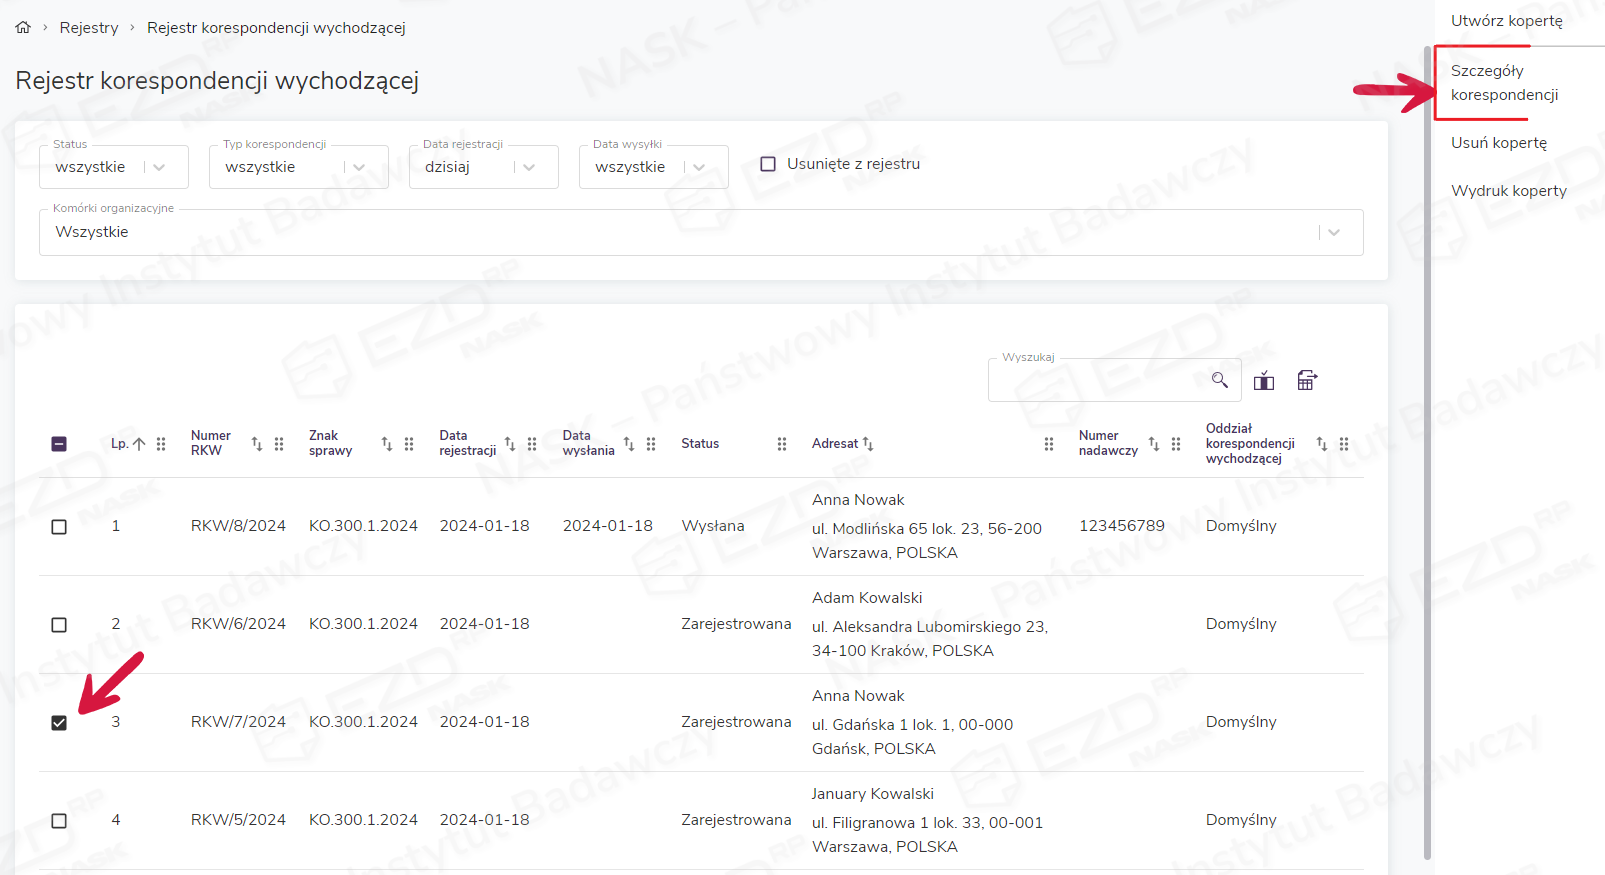Select Usuń kopertę from side menu
Viewport: 1605px width, 875px height.
[x=1498, y=143]
